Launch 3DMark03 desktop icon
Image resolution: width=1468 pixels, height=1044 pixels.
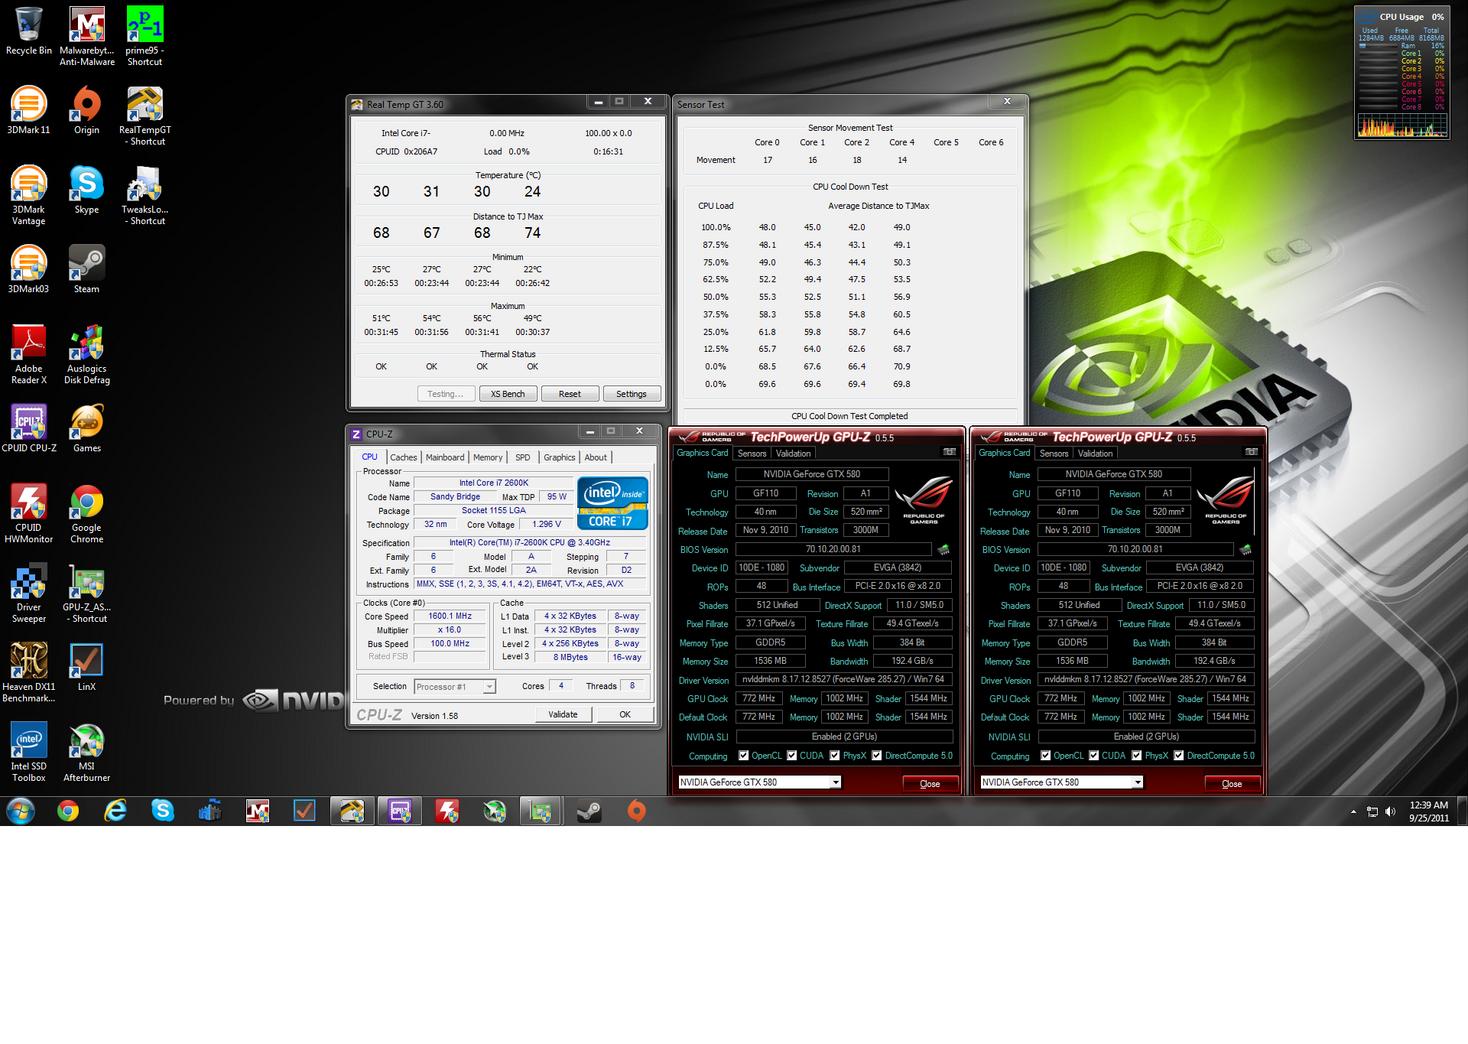29,269
